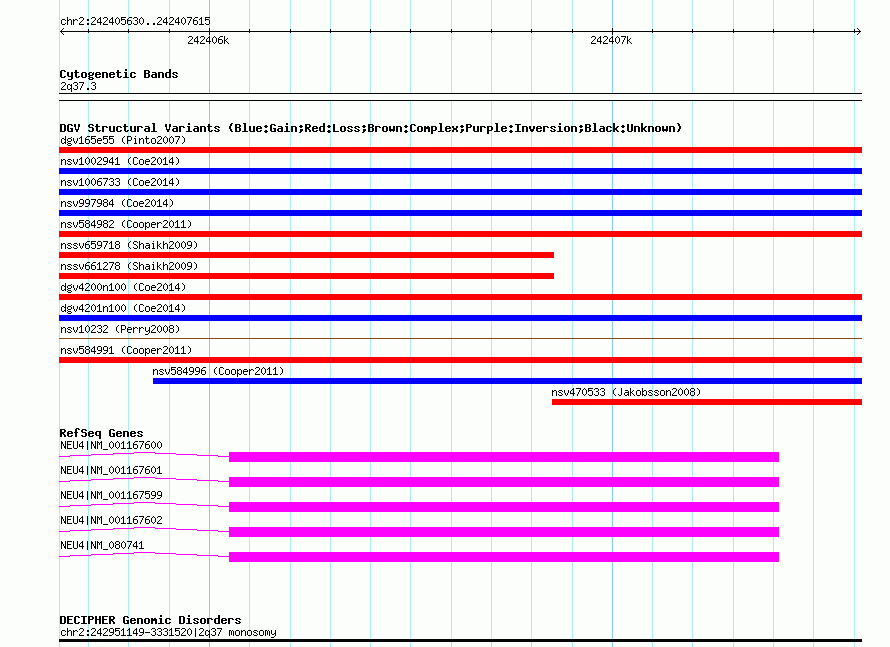Click the 'Cytogenetic Bands' track title
The height and width of the screenshot is (647, 890).
point(119,74)
